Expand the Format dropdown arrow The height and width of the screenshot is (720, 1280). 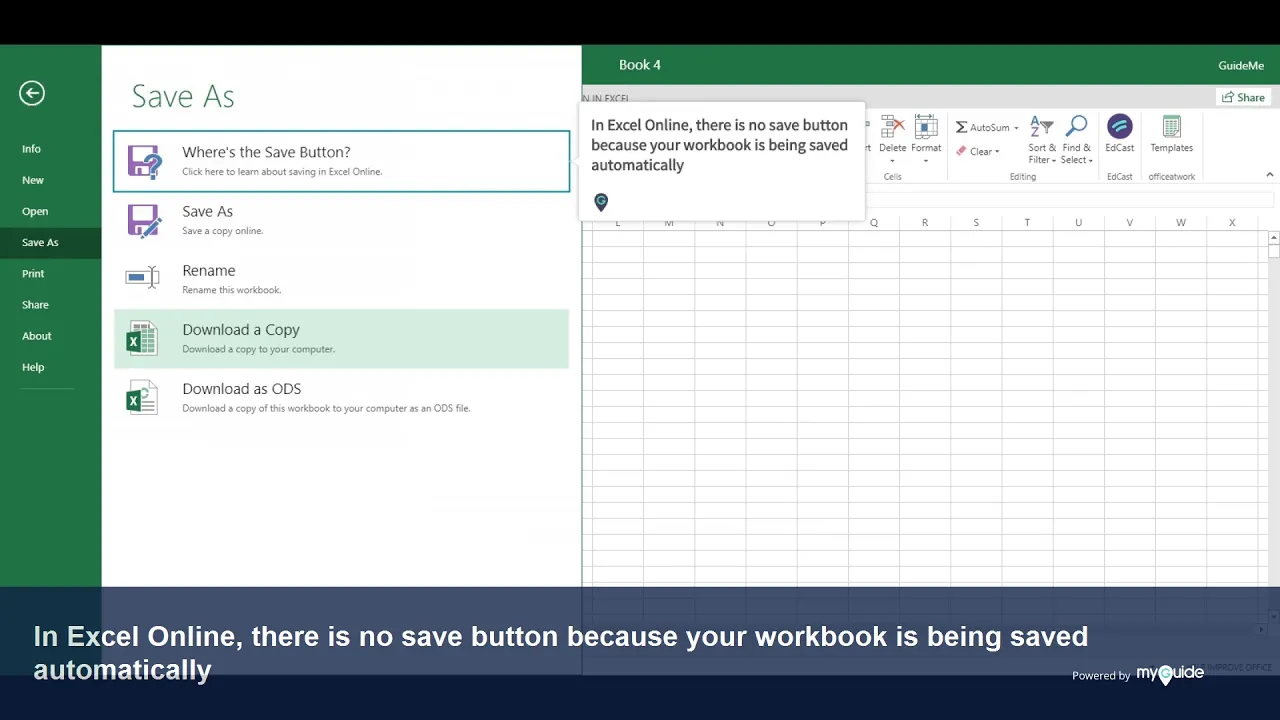926,160
